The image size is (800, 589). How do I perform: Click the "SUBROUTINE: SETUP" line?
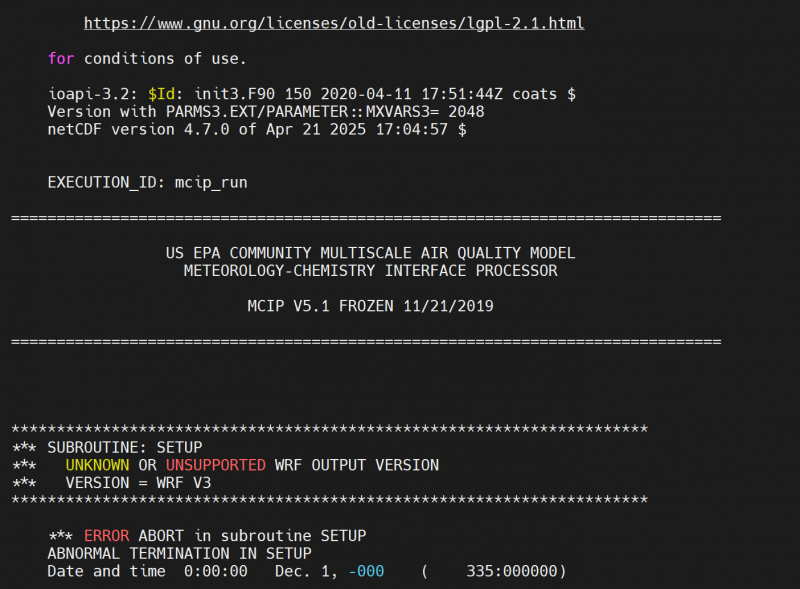pos(124,447)
